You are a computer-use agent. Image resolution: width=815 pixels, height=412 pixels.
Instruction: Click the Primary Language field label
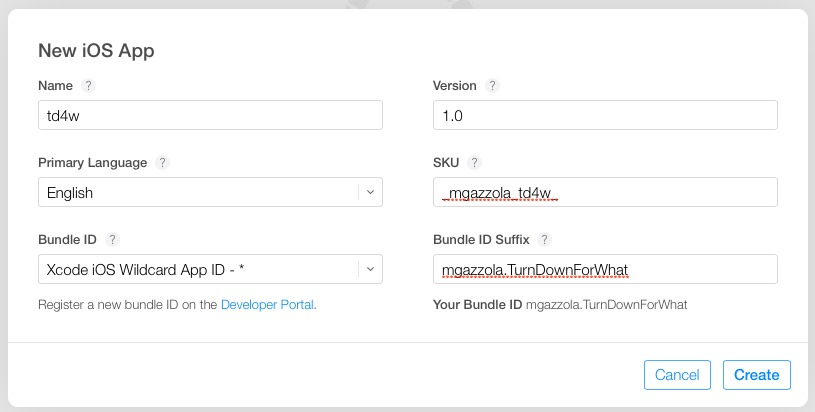pos(92,163)
